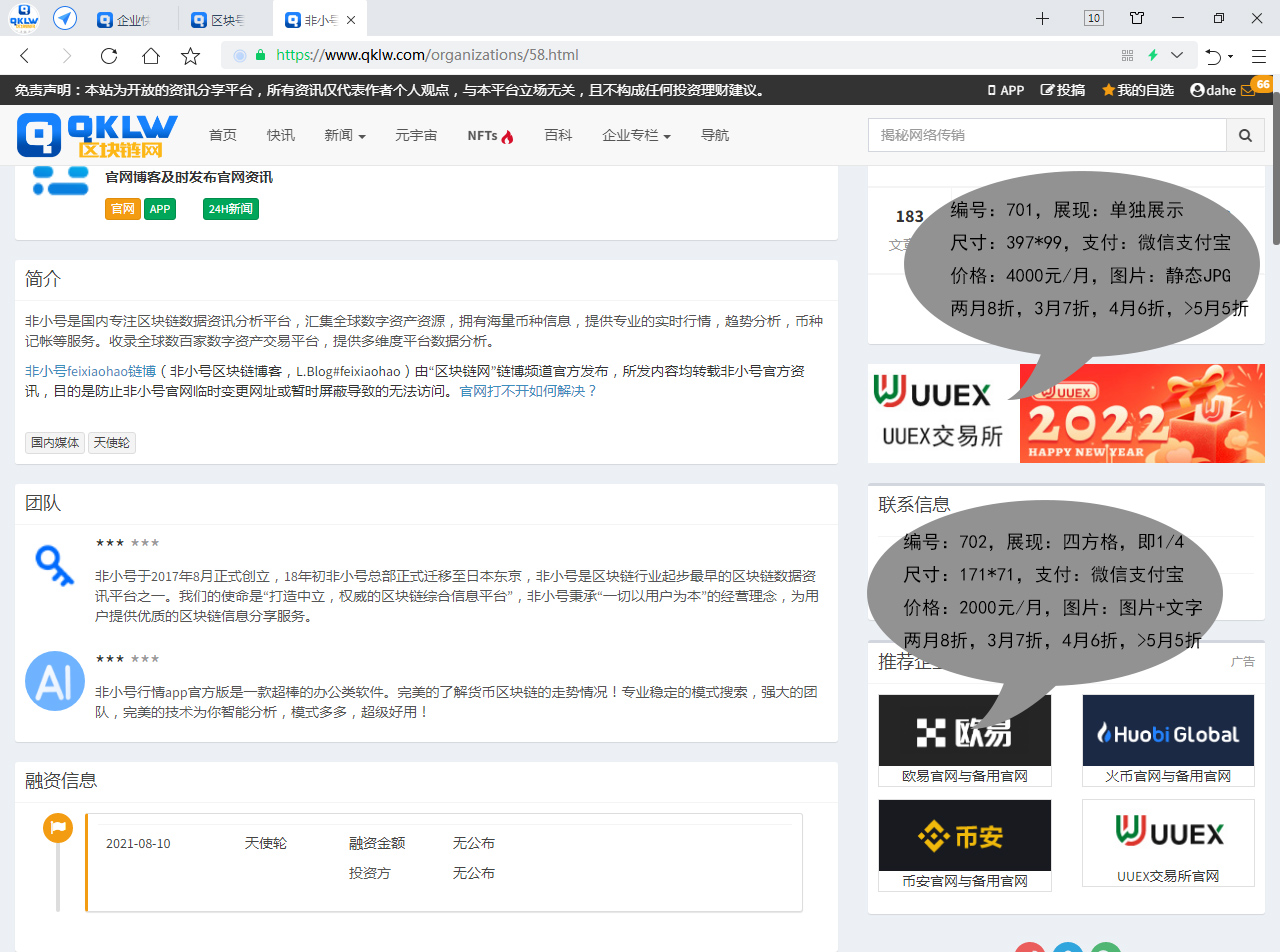
Task: Switch to the 企业 browser tab
Action: [124, 20]
